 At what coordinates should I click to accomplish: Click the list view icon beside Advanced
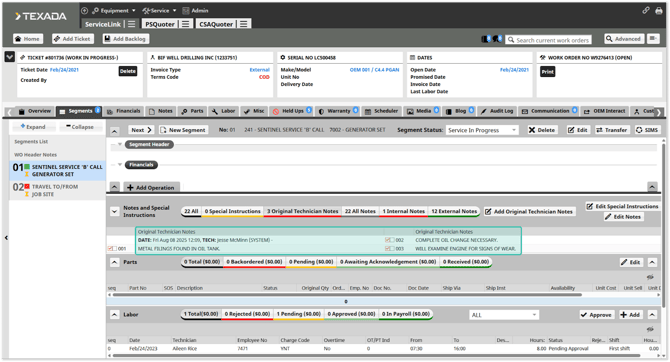[653, 39]
